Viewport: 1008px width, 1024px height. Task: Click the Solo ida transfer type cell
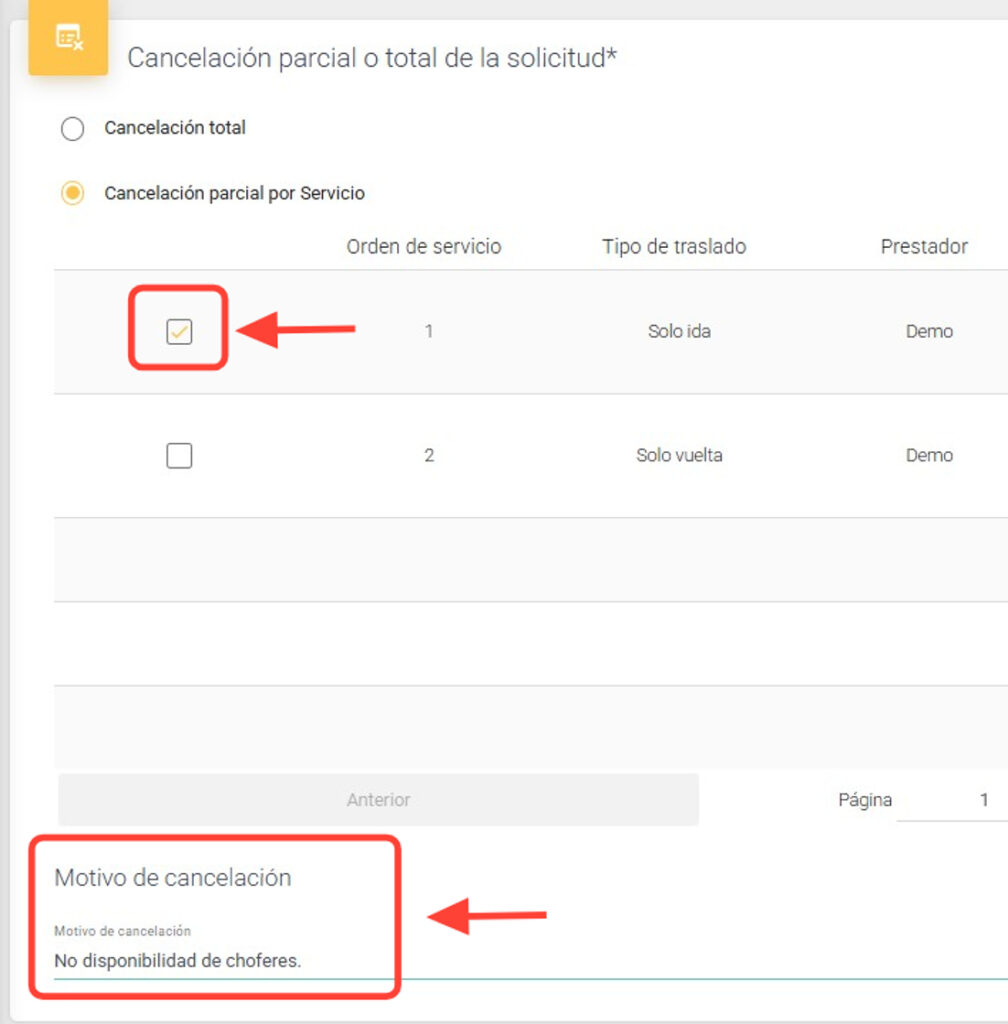(679, 331)
